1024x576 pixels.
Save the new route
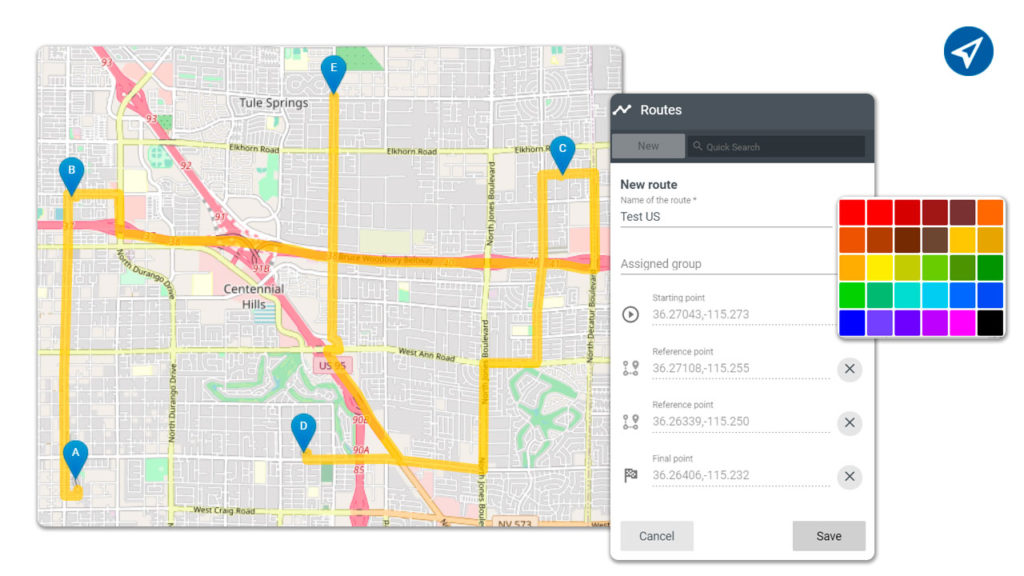(829, 536)
